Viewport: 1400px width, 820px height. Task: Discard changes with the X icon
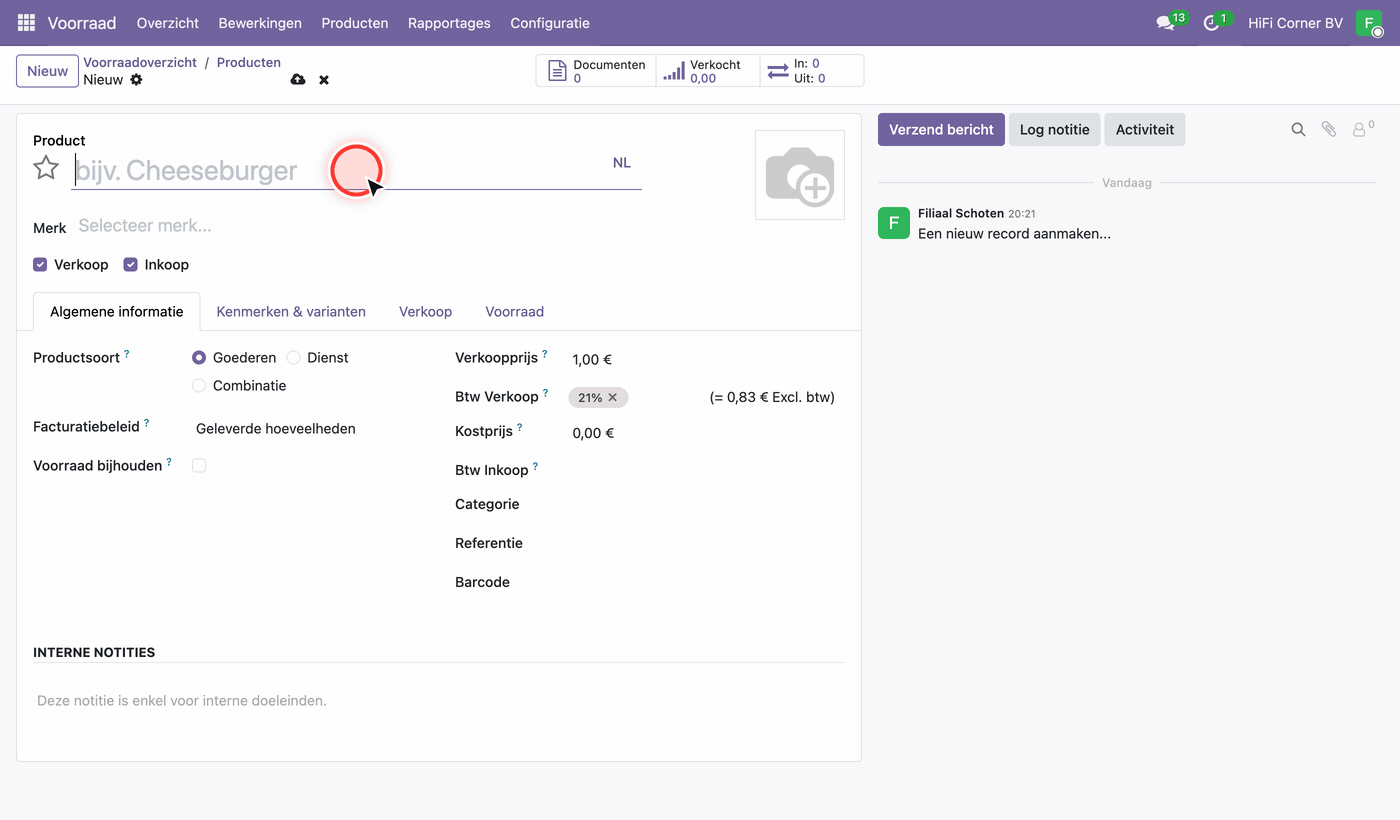324,80
